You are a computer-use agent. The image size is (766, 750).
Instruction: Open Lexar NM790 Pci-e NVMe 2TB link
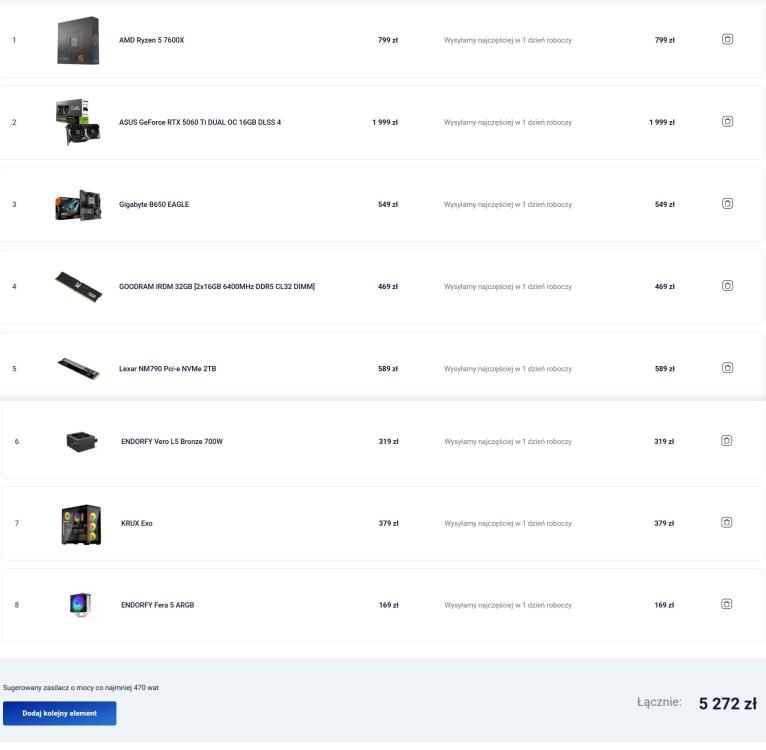[x=168, y=368]
